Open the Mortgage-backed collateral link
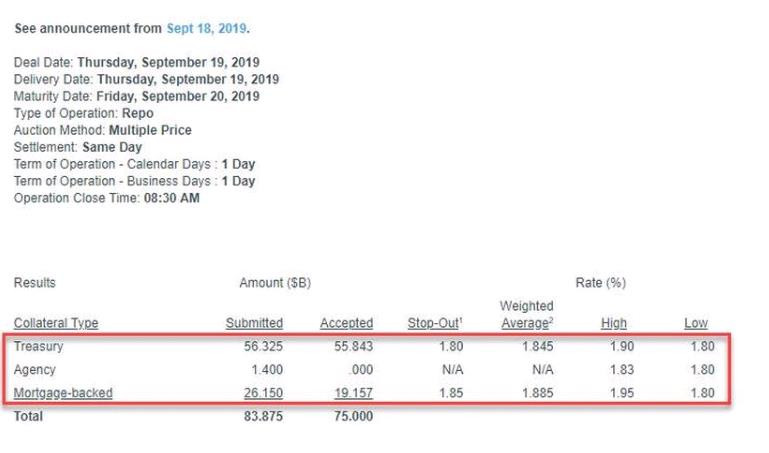This screenshot has height=453, width=769. coord(63,393)
